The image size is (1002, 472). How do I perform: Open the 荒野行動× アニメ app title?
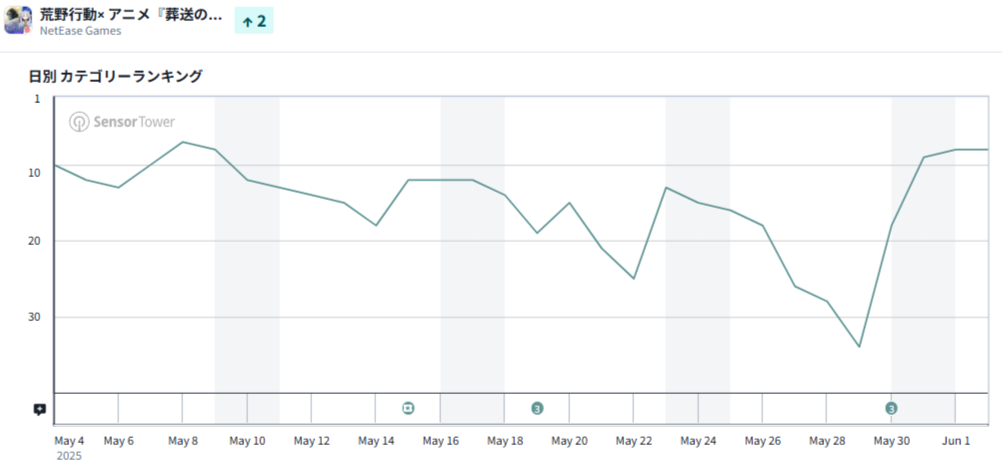coord(131,14)
